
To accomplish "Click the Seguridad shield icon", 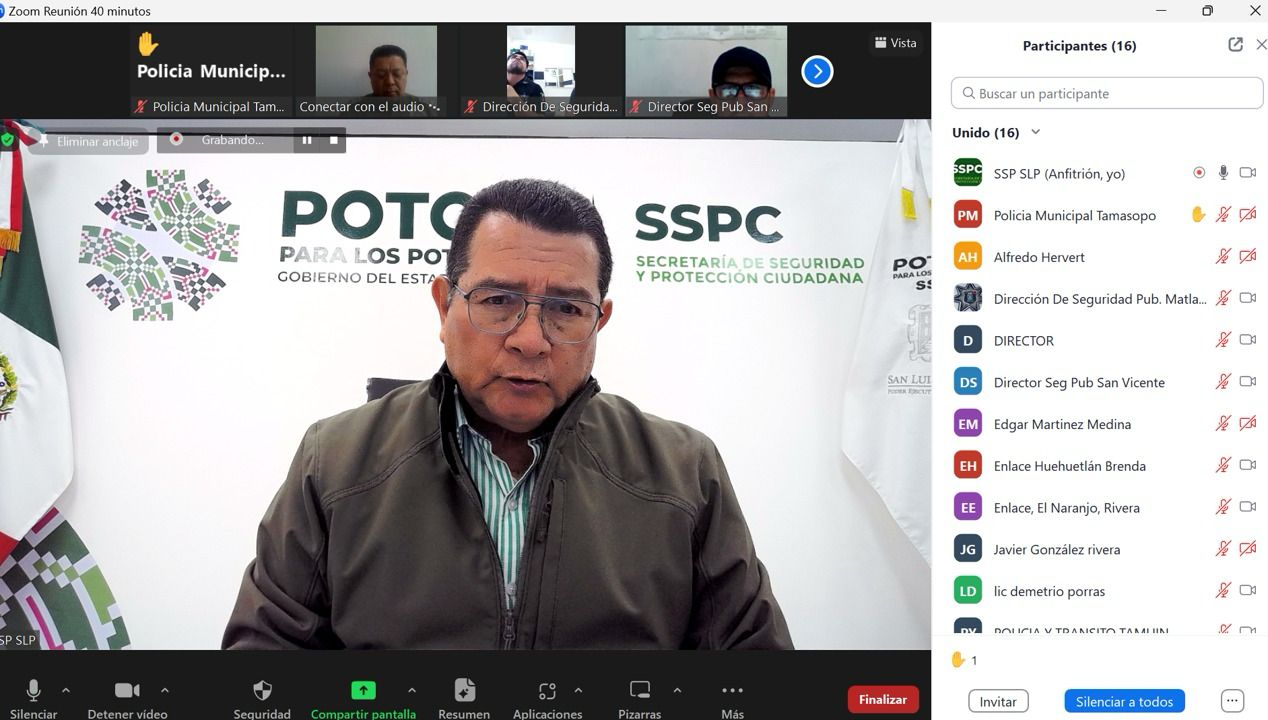I will click(262, 691).
